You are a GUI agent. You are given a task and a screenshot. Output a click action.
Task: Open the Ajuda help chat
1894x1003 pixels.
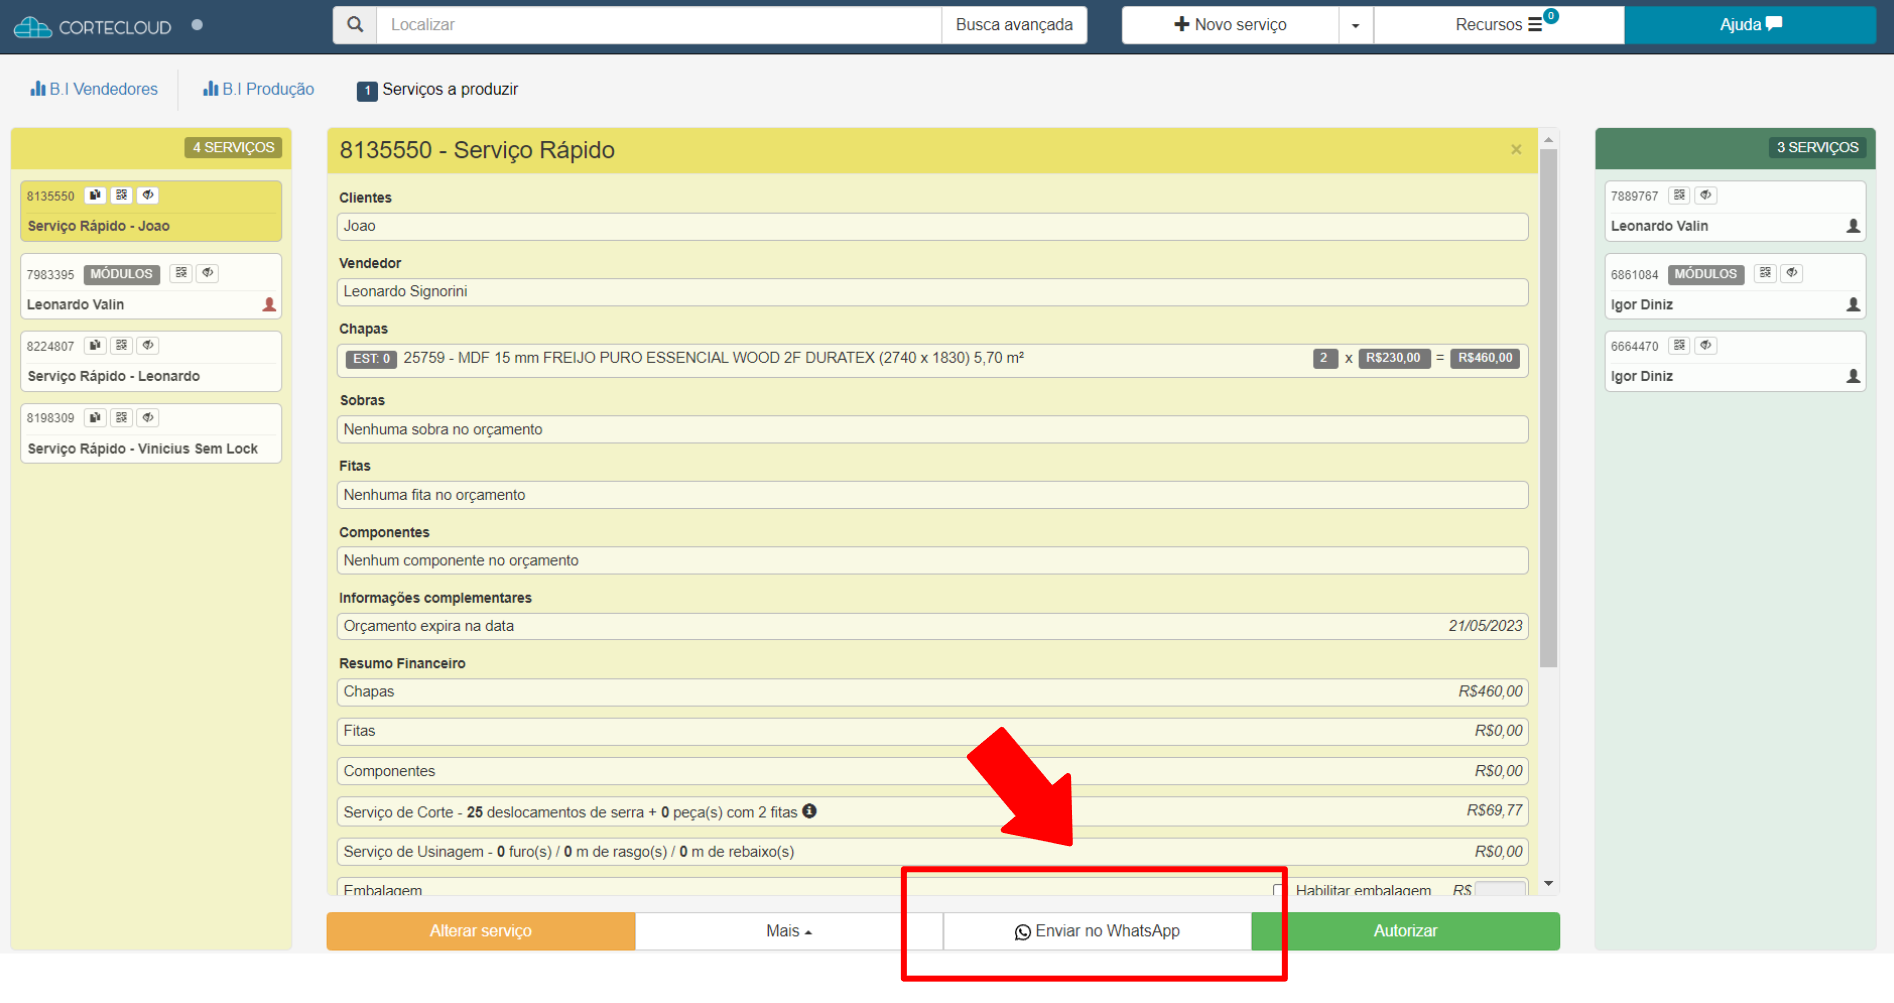[1750, 25]
